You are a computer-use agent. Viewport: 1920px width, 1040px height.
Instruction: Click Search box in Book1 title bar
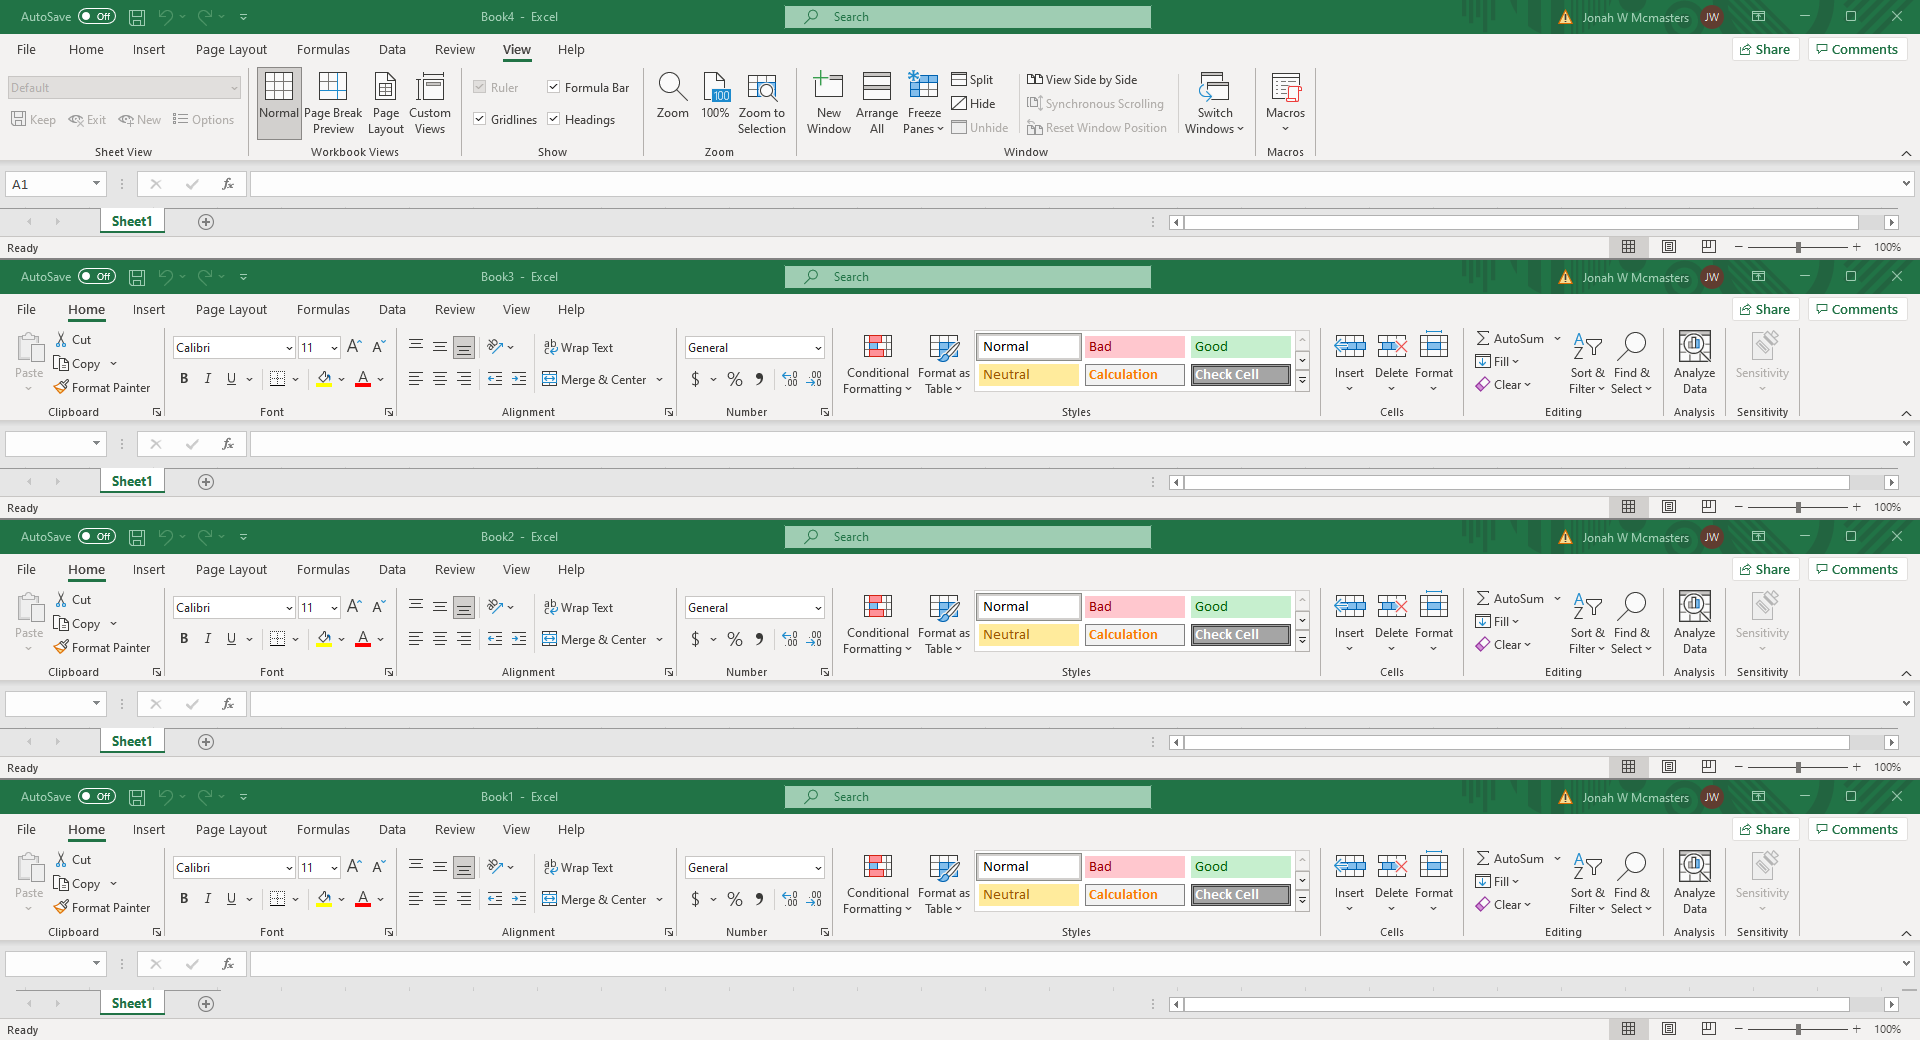967,797
